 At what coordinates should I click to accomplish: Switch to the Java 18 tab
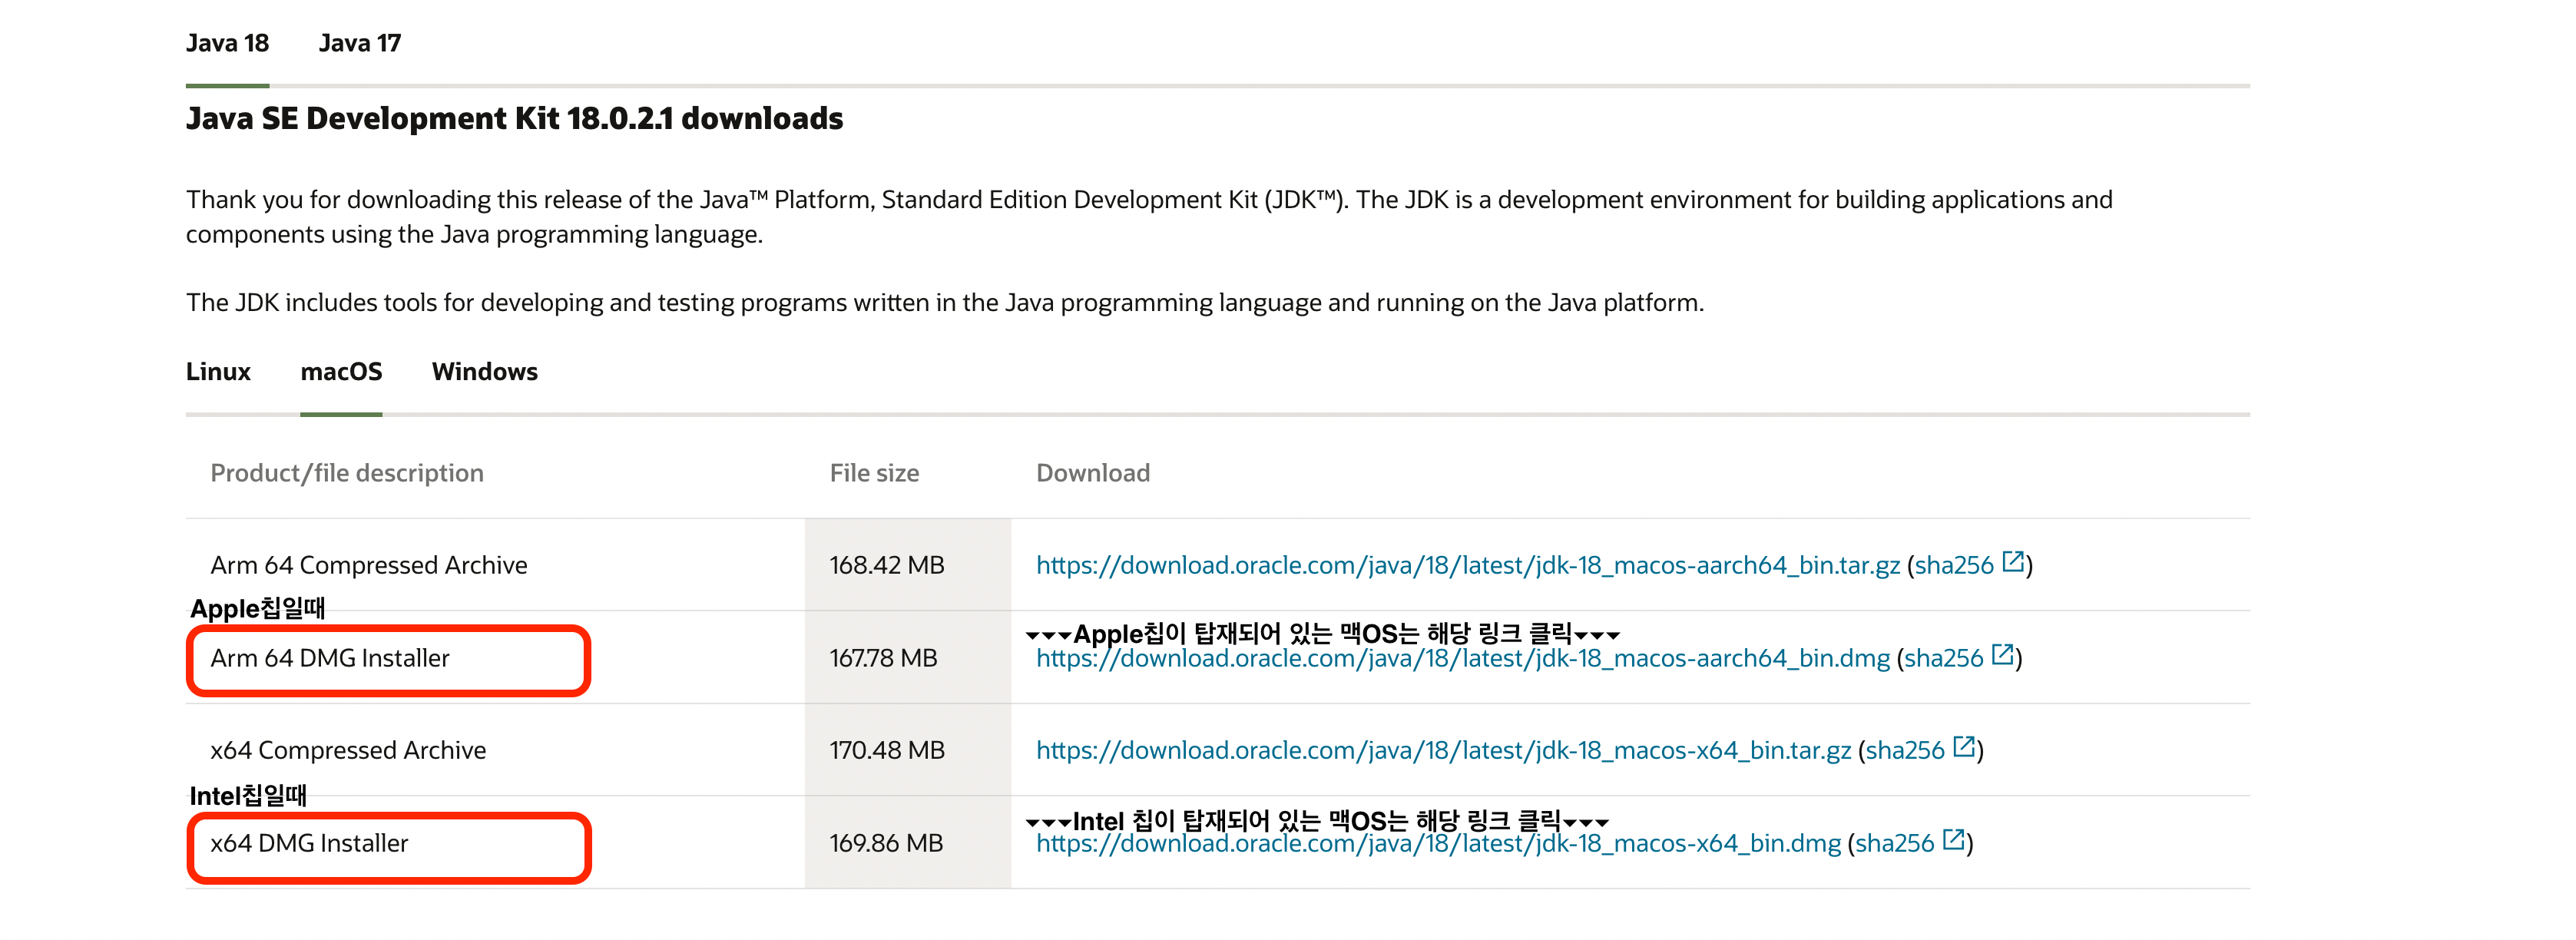pos(227,43)
